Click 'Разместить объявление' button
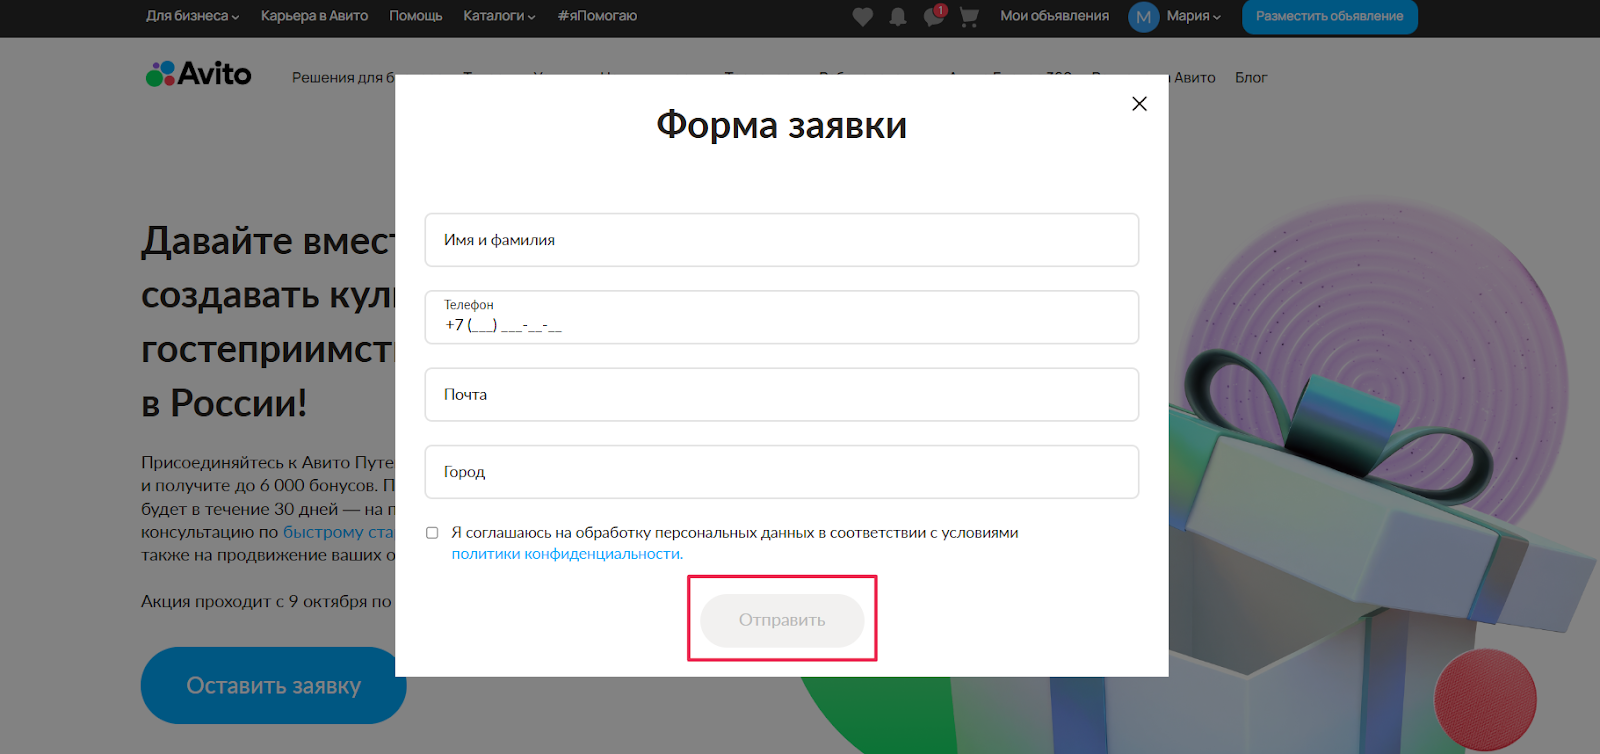Viewport: 1600px width, 754px height. click(x=1329, y=17)
